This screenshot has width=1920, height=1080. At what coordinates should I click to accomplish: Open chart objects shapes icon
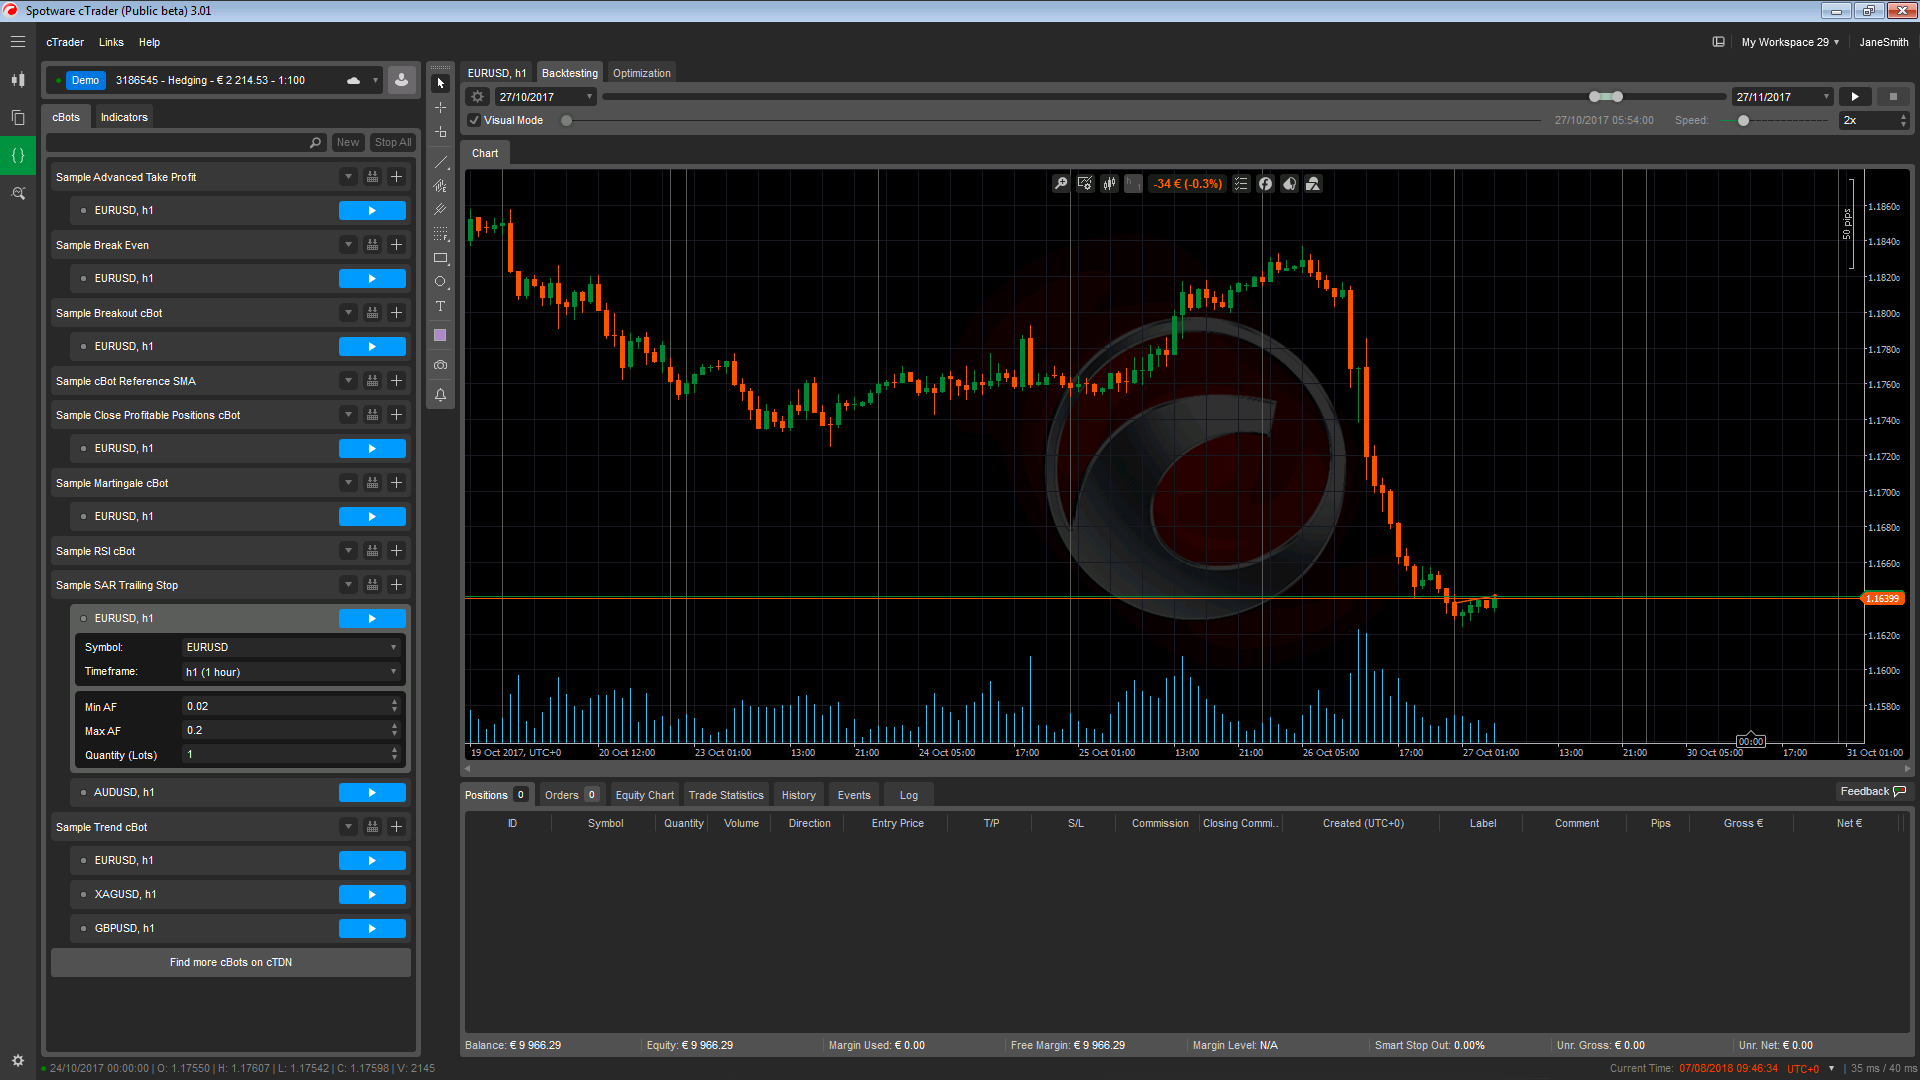click(x=1313, y=183)
